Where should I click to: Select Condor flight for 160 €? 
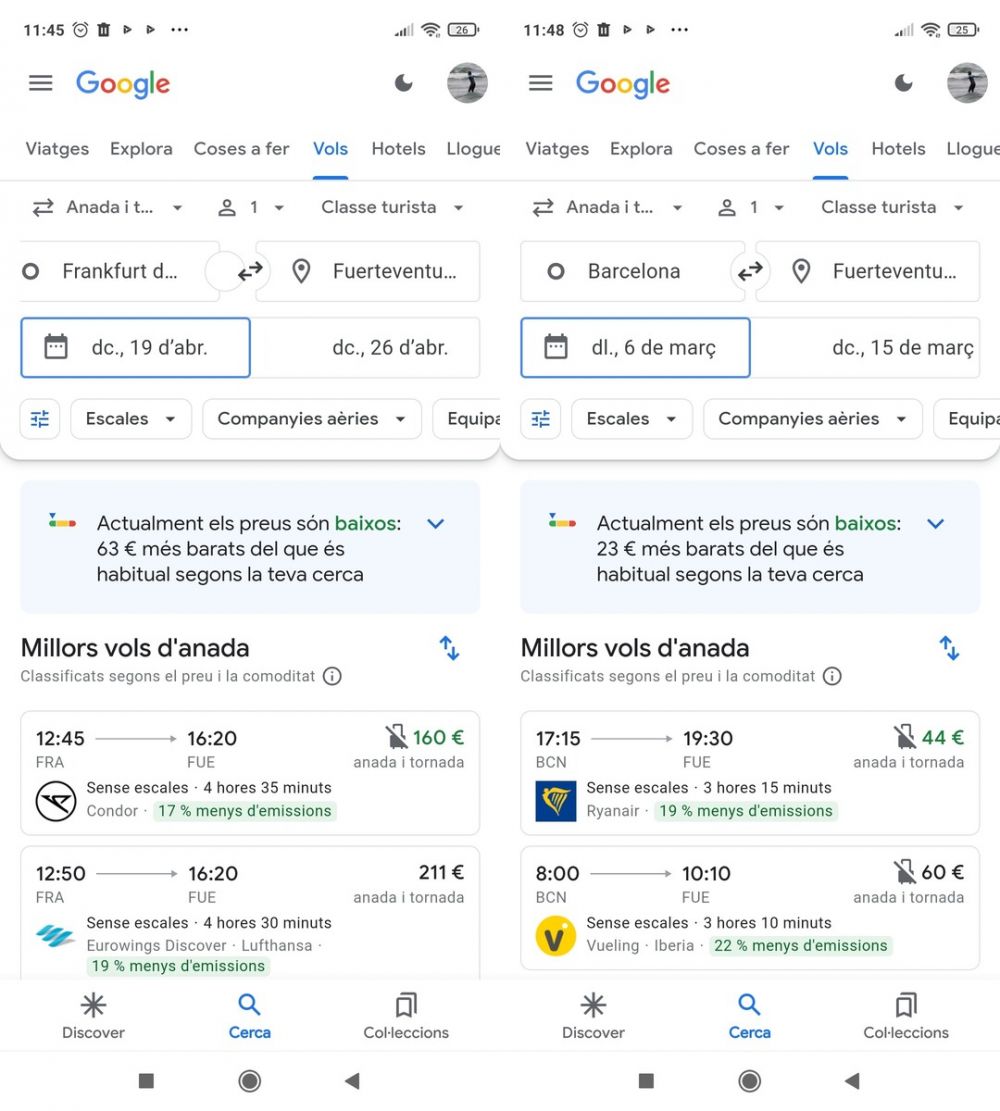(x=250, y=773)
